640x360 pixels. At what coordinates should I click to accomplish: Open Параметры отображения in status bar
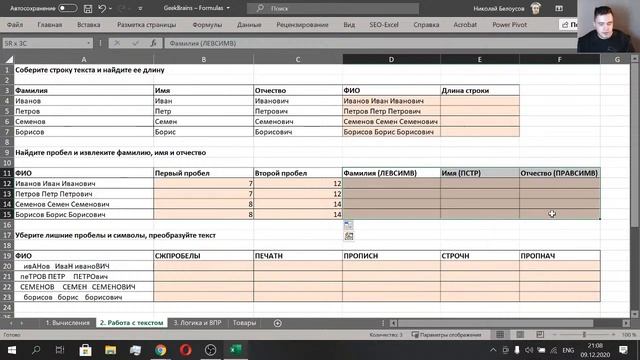(447, 335)
